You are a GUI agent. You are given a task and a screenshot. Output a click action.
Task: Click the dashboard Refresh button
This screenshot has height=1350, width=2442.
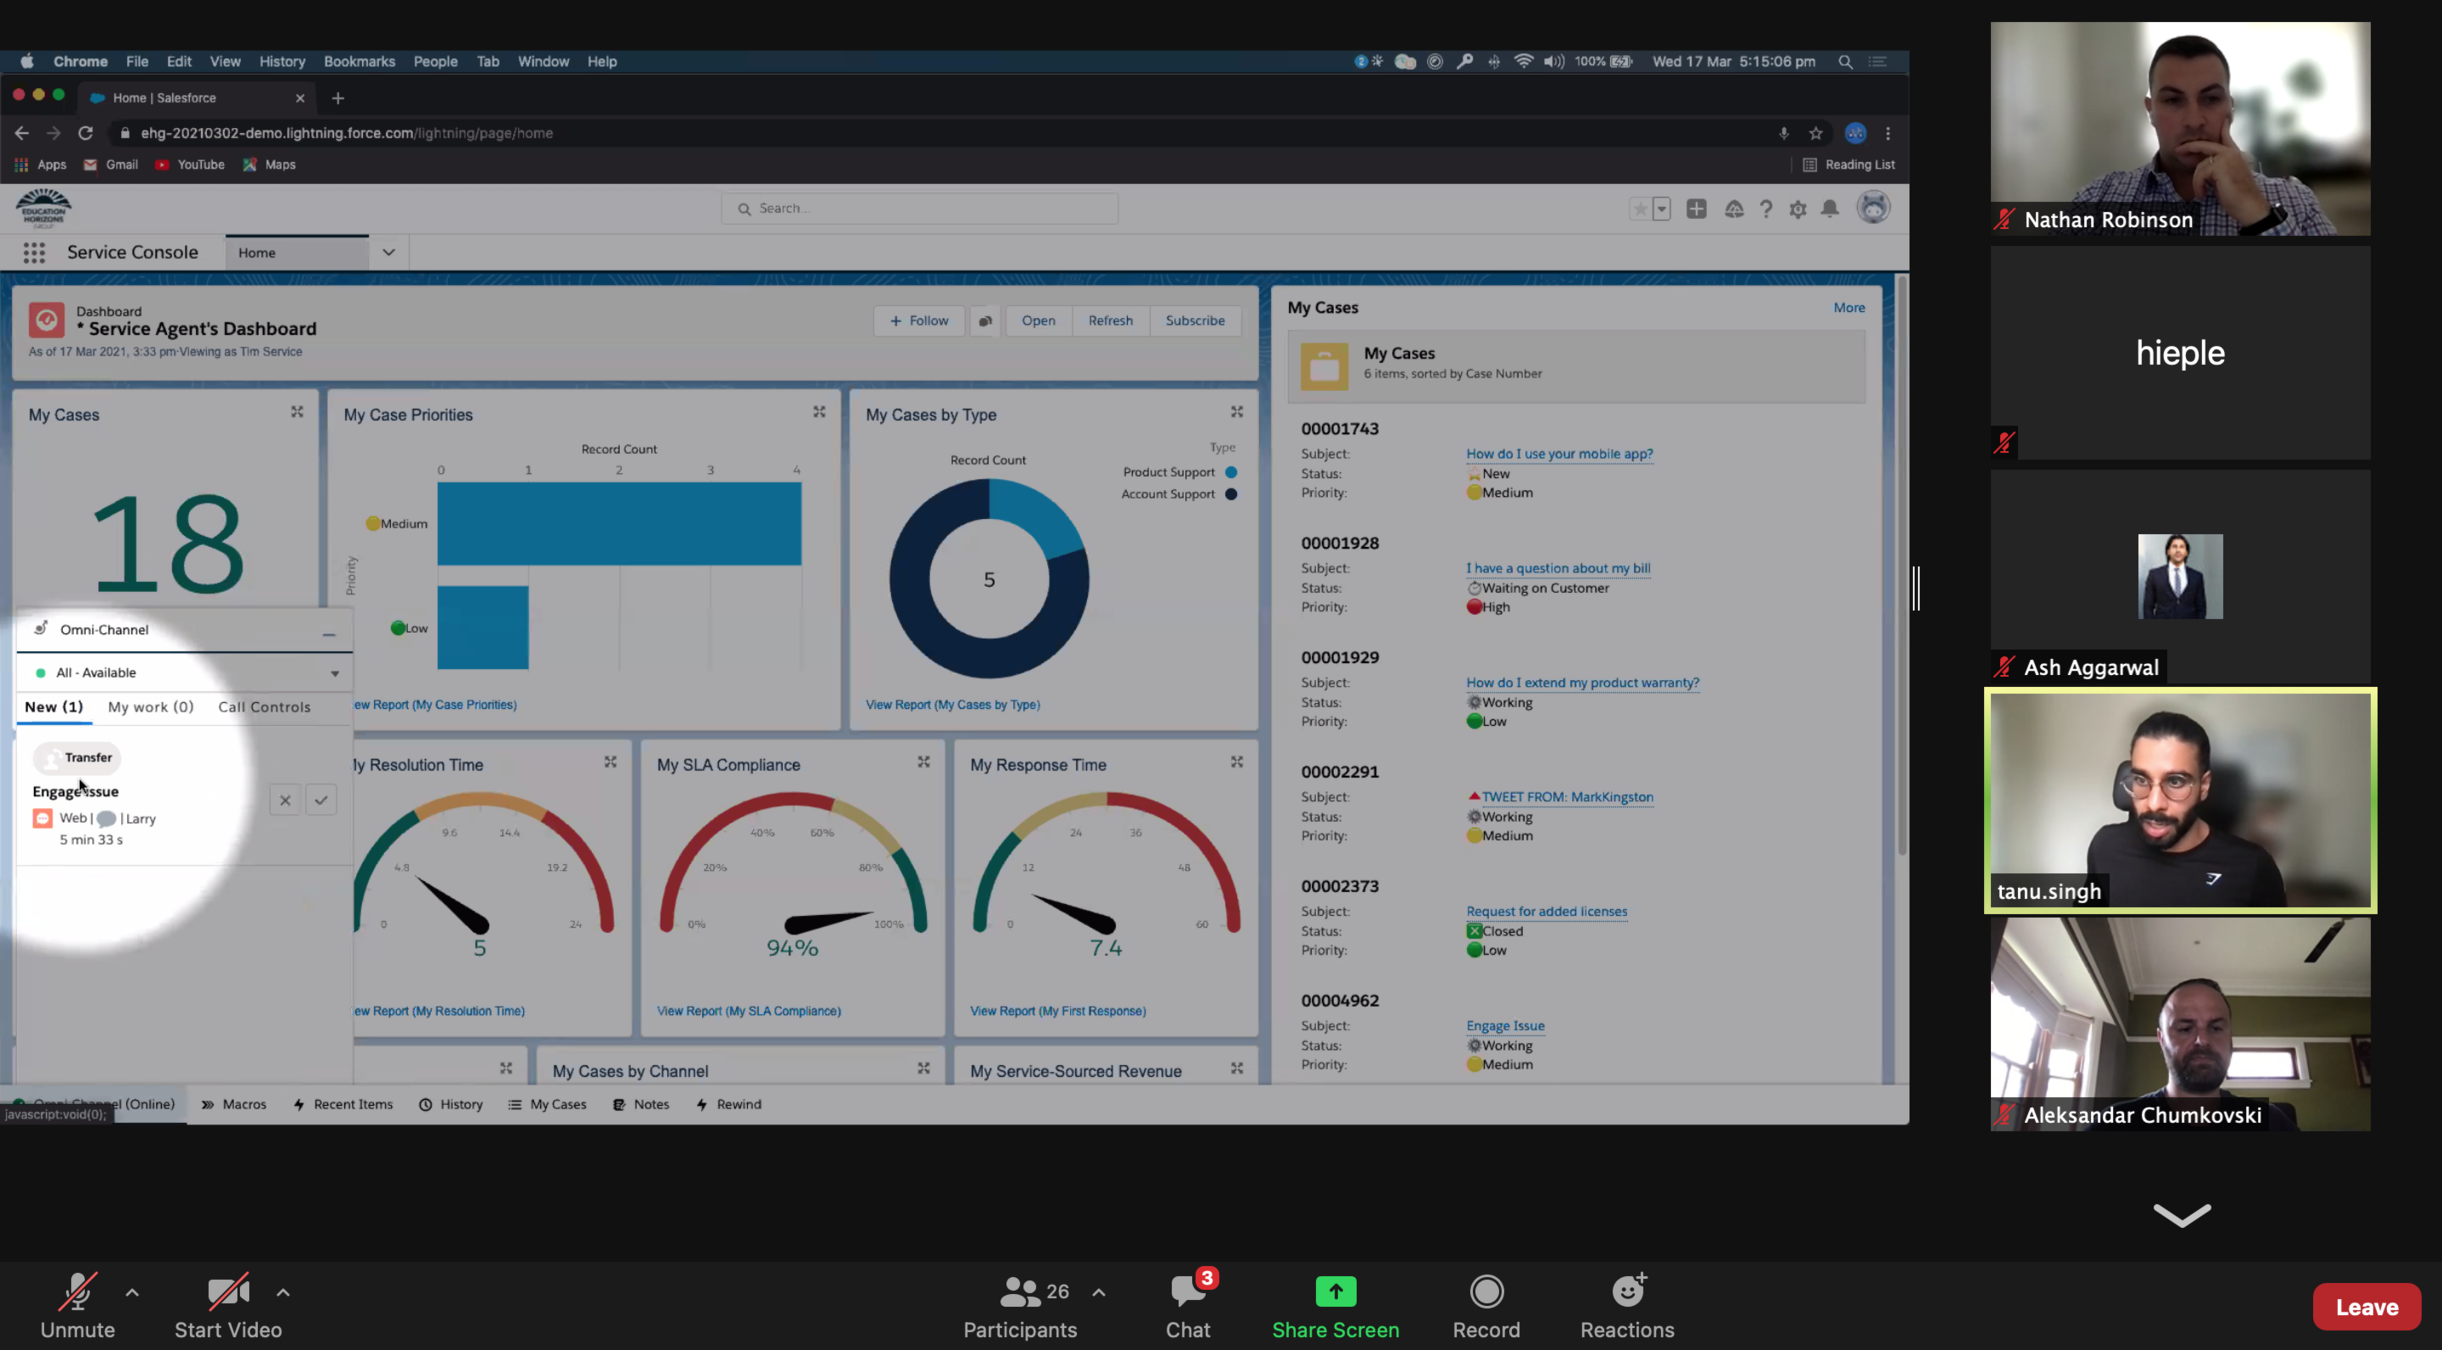1110,321
